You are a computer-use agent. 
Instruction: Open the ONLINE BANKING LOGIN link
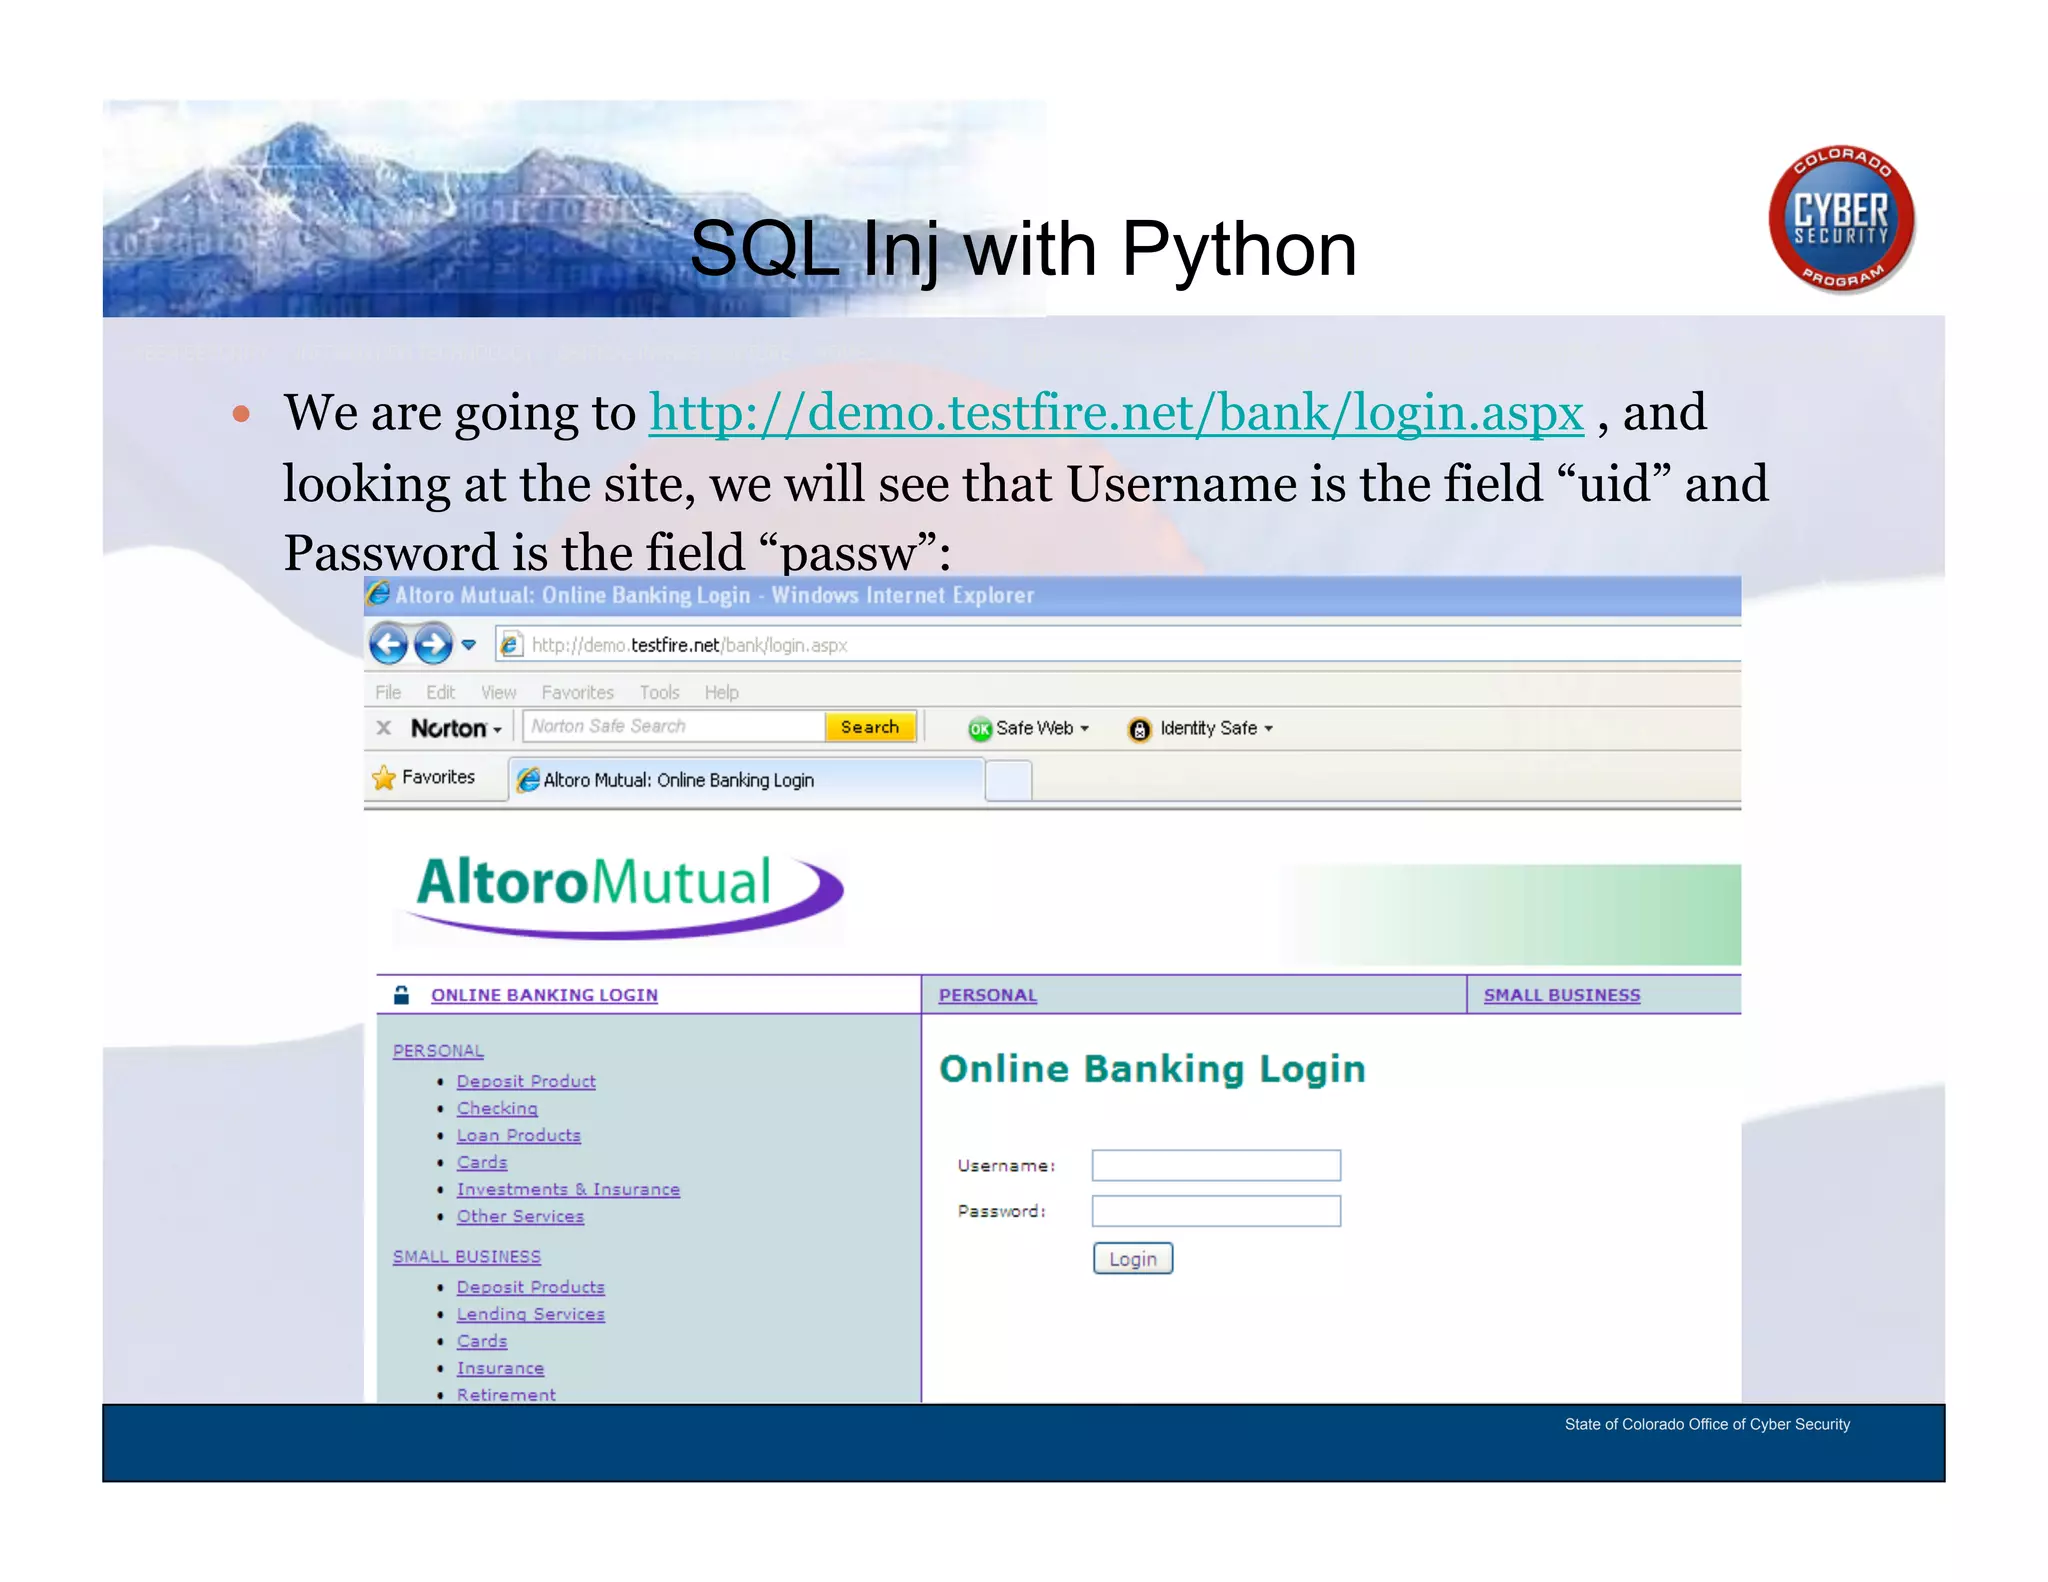point(544,995)
